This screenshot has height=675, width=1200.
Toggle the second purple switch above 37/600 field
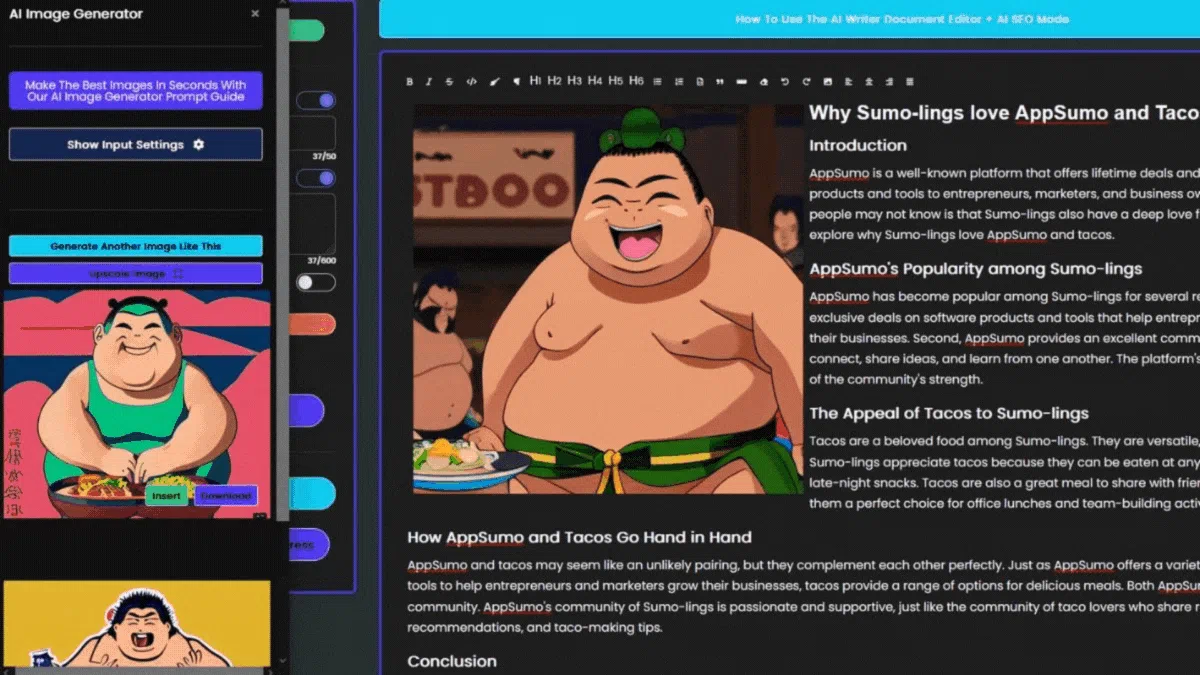tap(316, 178)
